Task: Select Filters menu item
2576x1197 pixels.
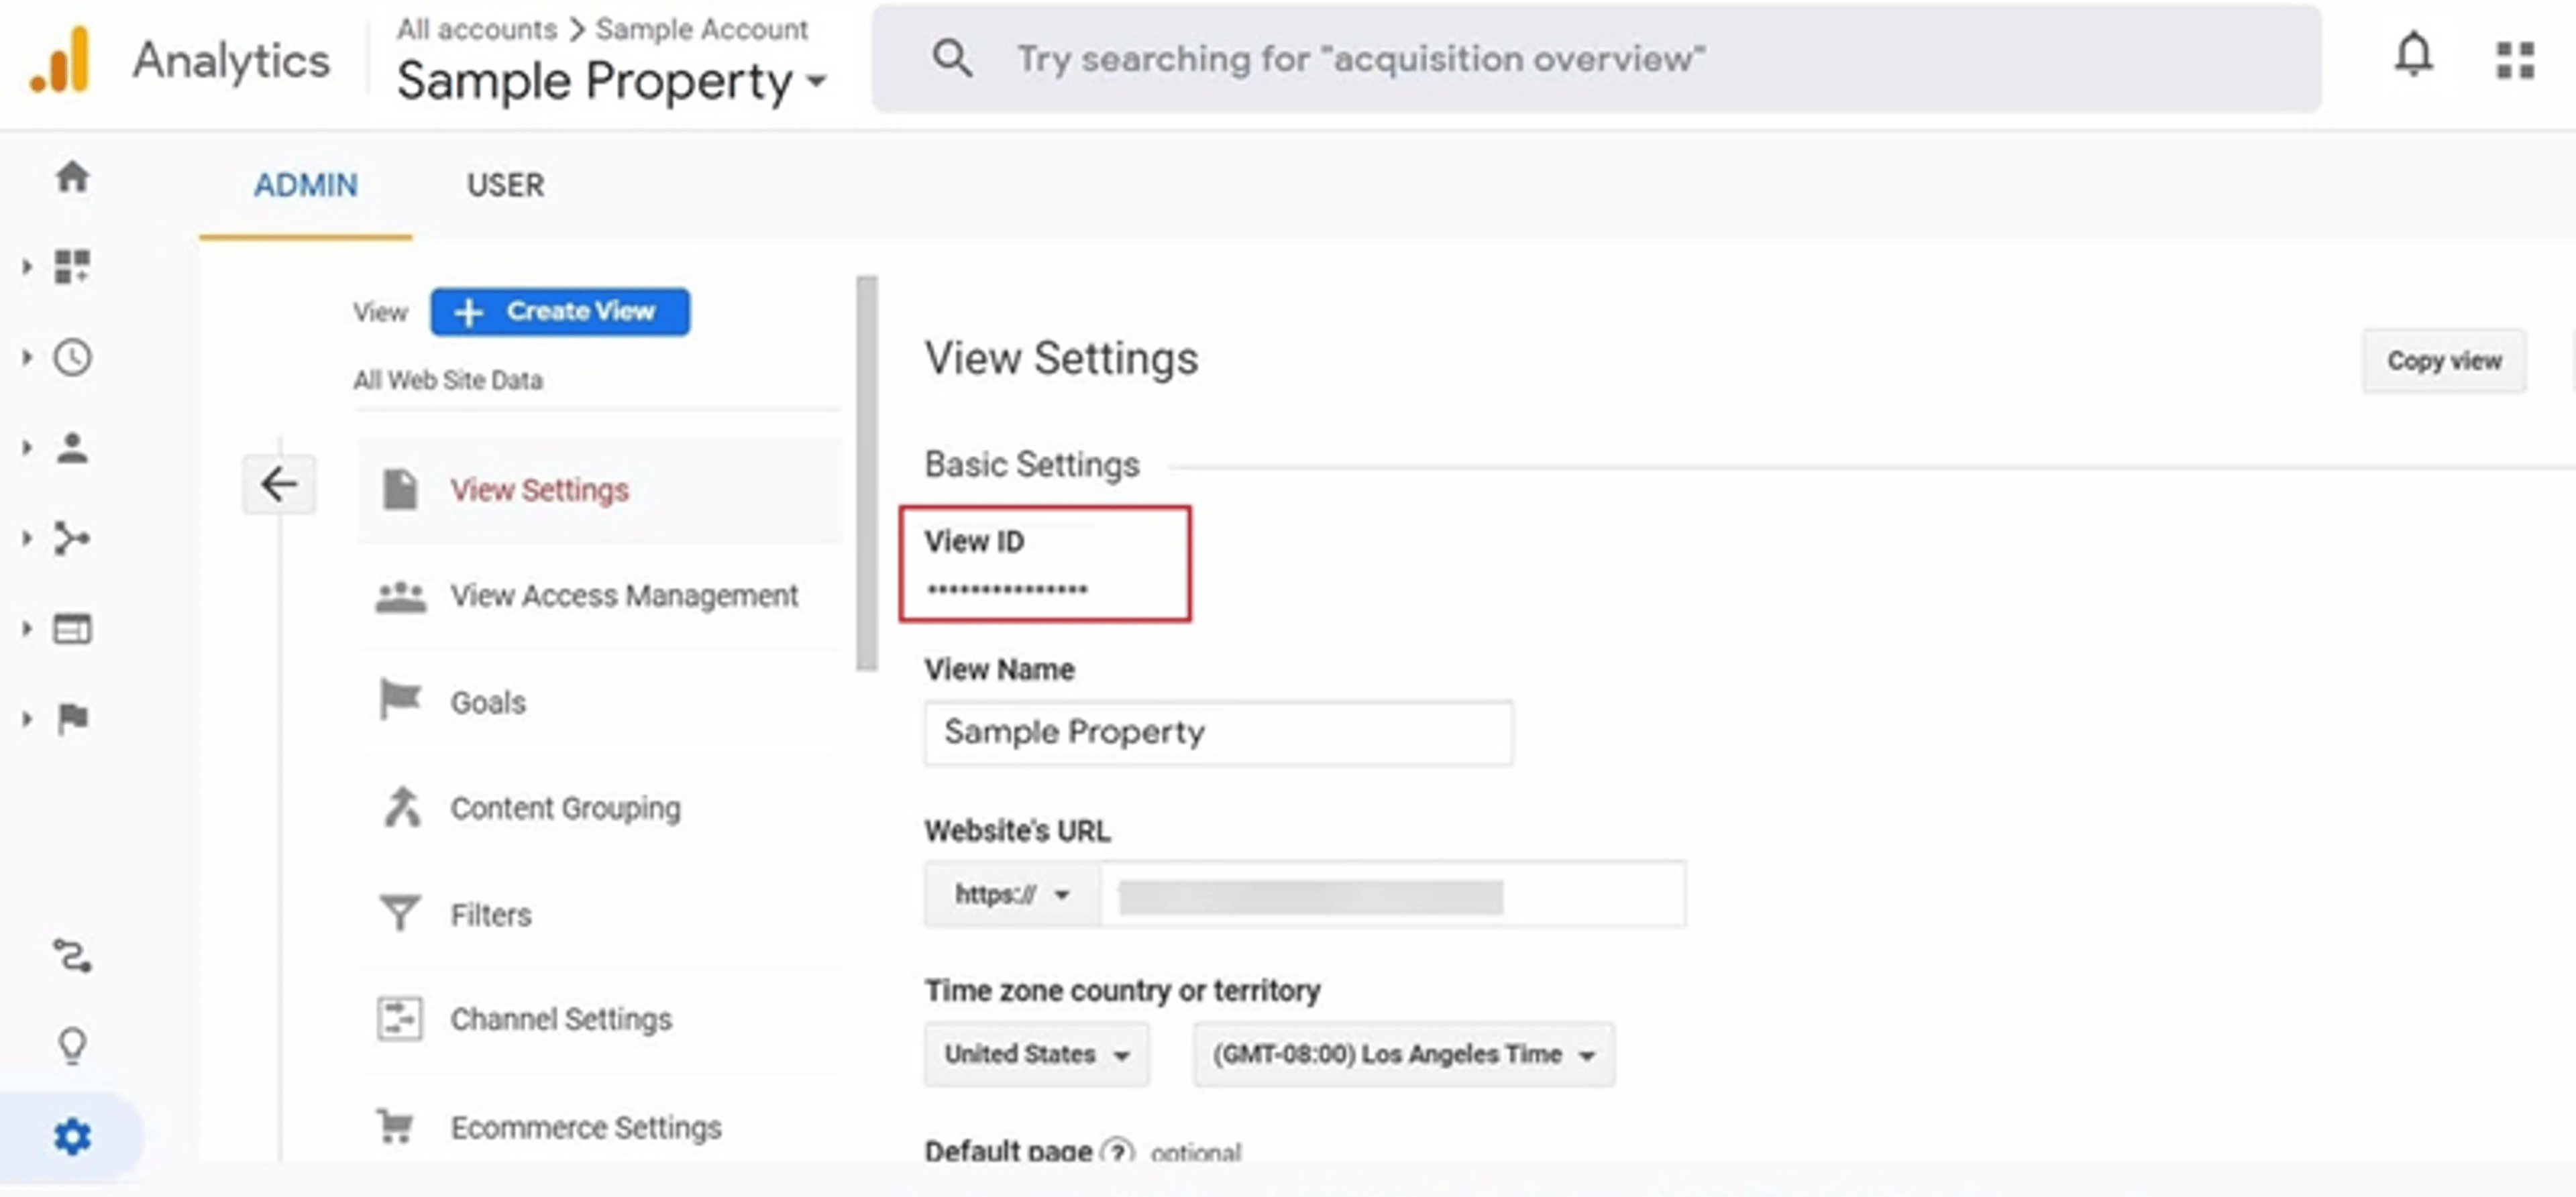Action: click(x=600, y=914)
